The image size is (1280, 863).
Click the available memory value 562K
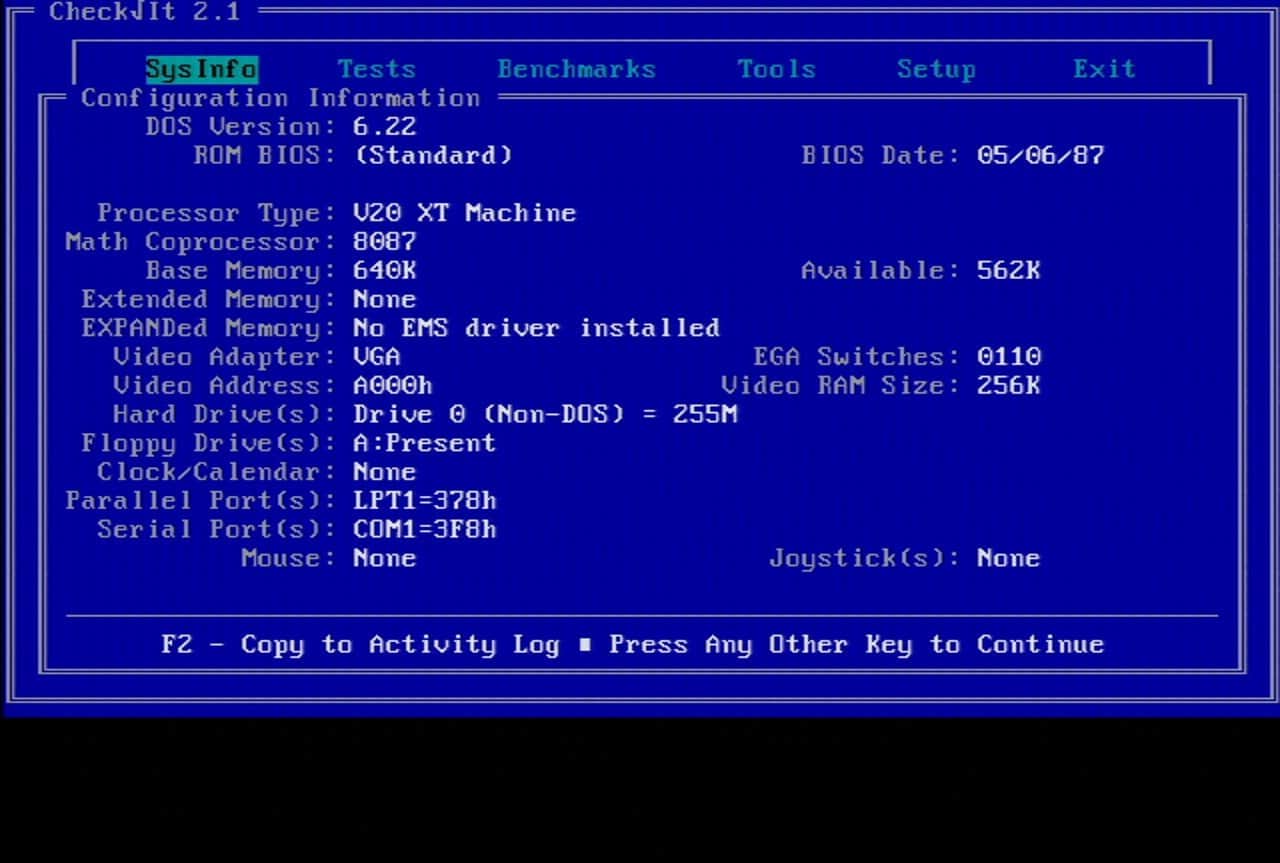pos(1008,271)
